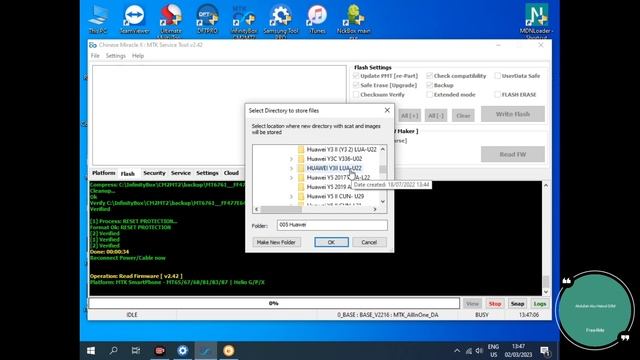Toggle Check compatibility checkbox
640x360 pixels.
pos(429,76)
